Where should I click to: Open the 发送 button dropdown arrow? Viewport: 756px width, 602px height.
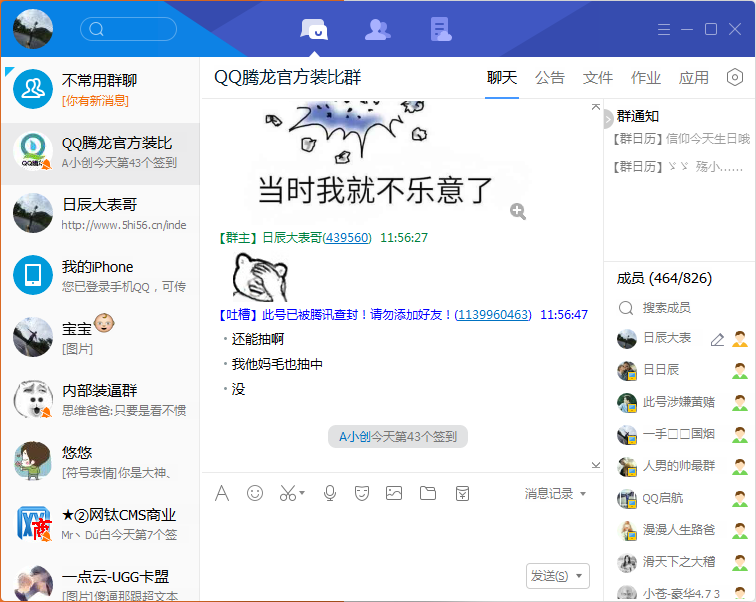(580, 576)
